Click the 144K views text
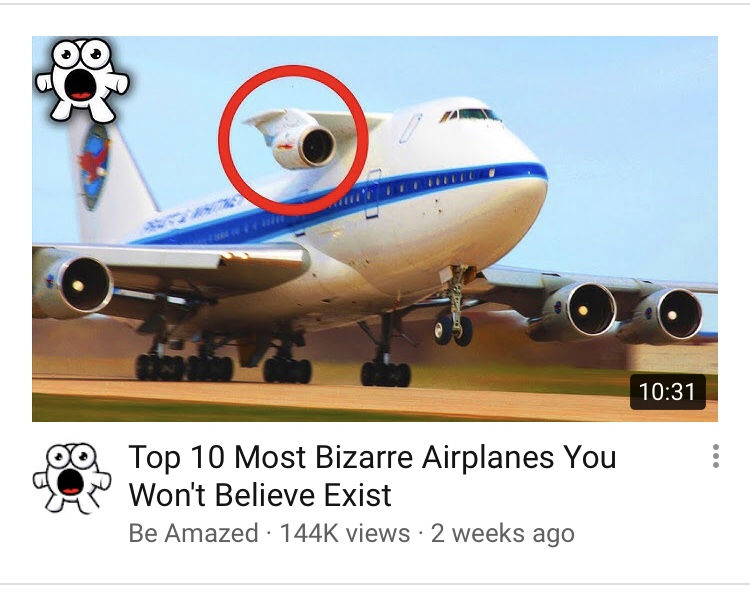The image size is (750, 597). click(x=344, y=533)
